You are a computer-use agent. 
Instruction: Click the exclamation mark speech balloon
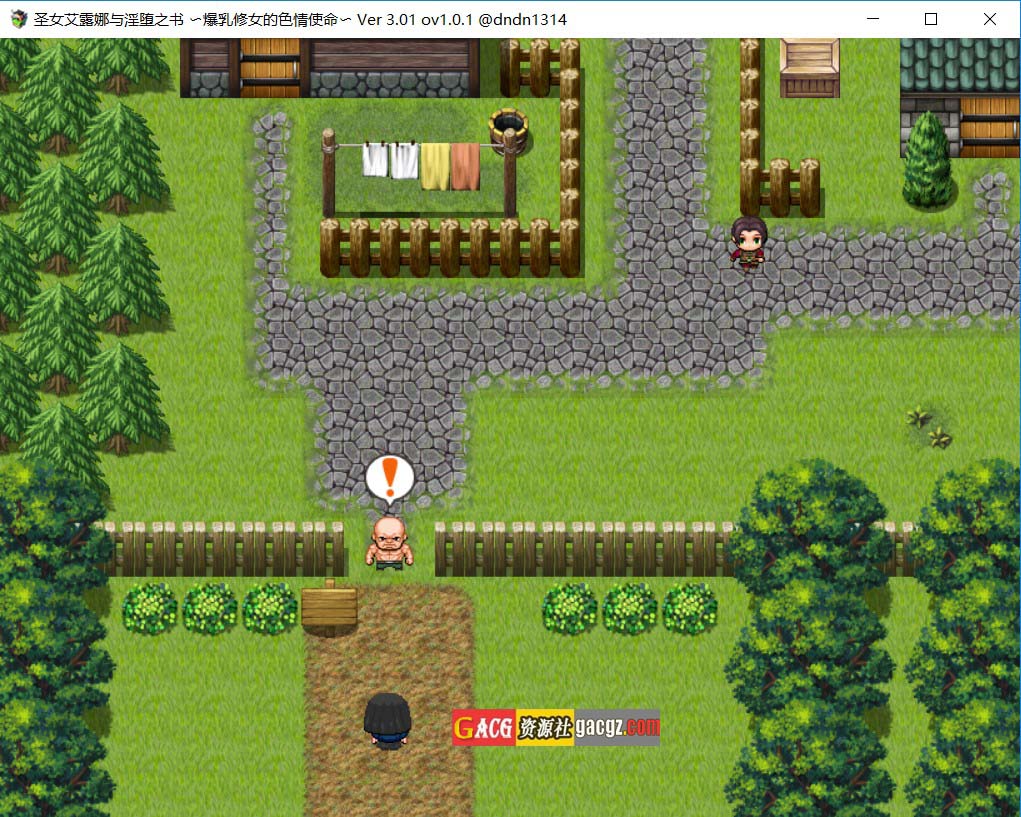click(x=389, y=479)
